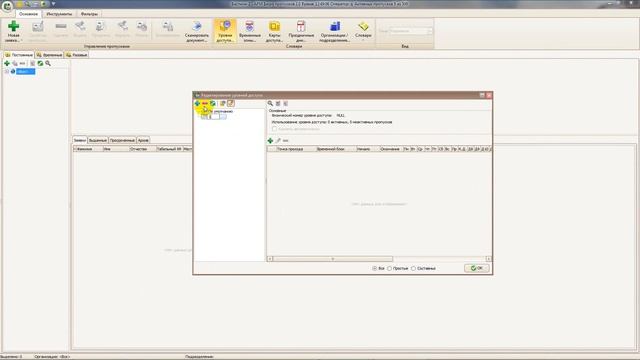Image resolution: width=640 pixels, height=360 pixels.
Task: Click the horizontal scrollbar thumb in dialog table
Action: [x=333, y=259]
